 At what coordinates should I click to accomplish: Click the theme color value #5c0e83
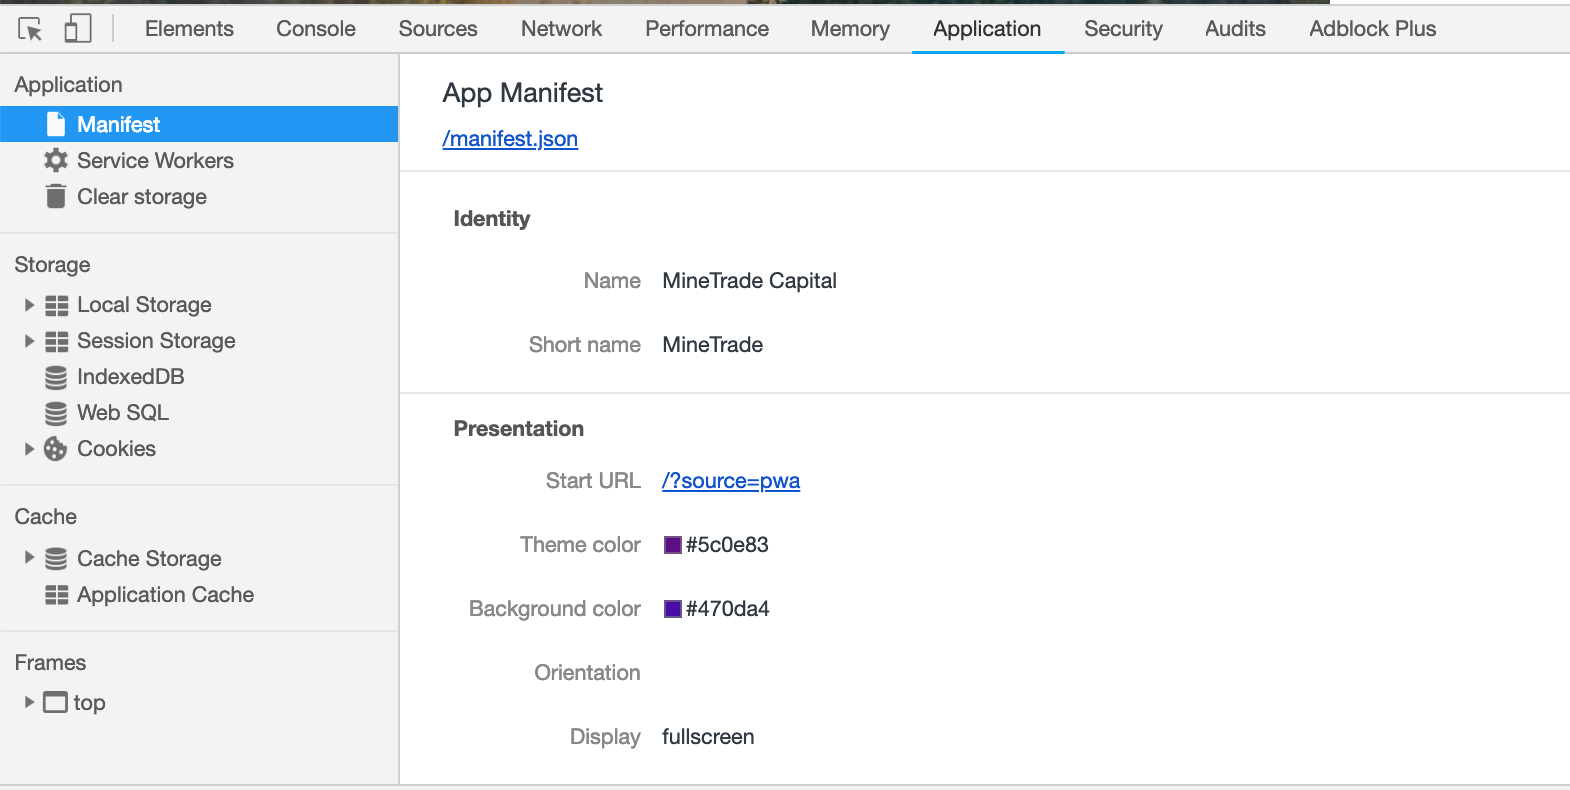tap(727, 545)
